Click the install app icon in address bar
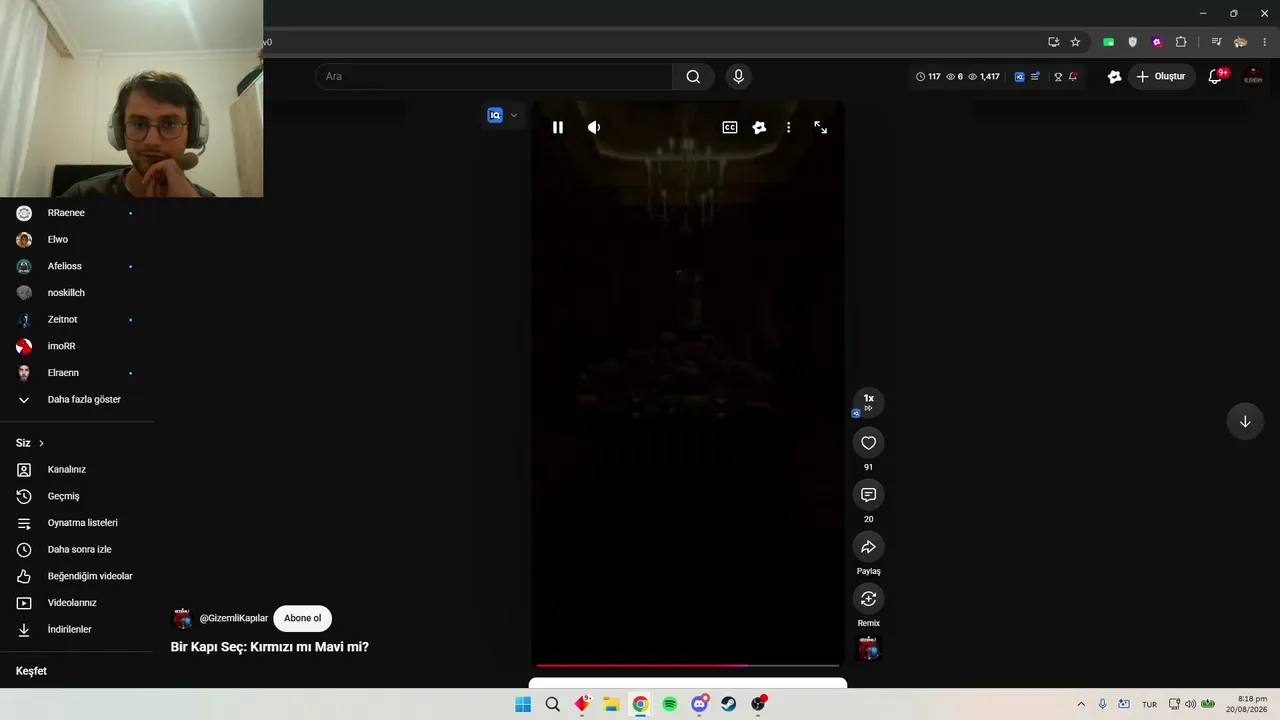 (1053, 42)
